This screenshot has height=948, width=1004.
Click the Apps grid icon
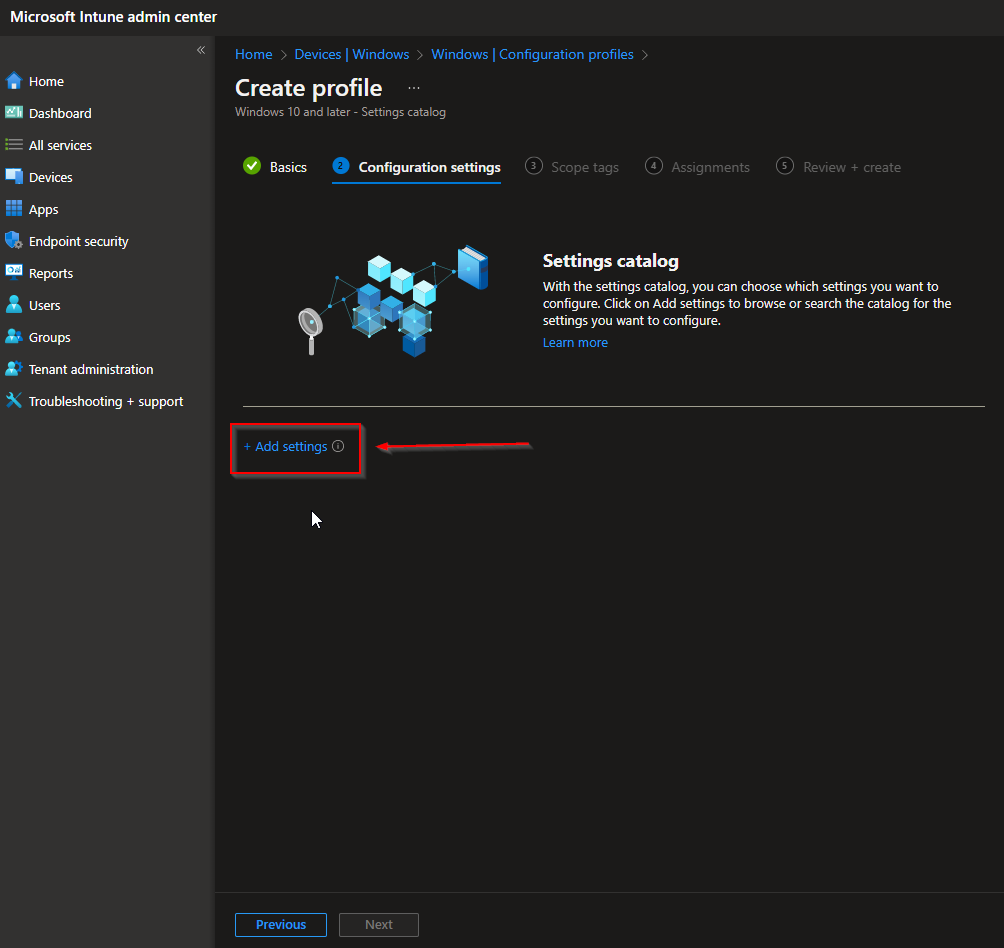click(13, 209)
